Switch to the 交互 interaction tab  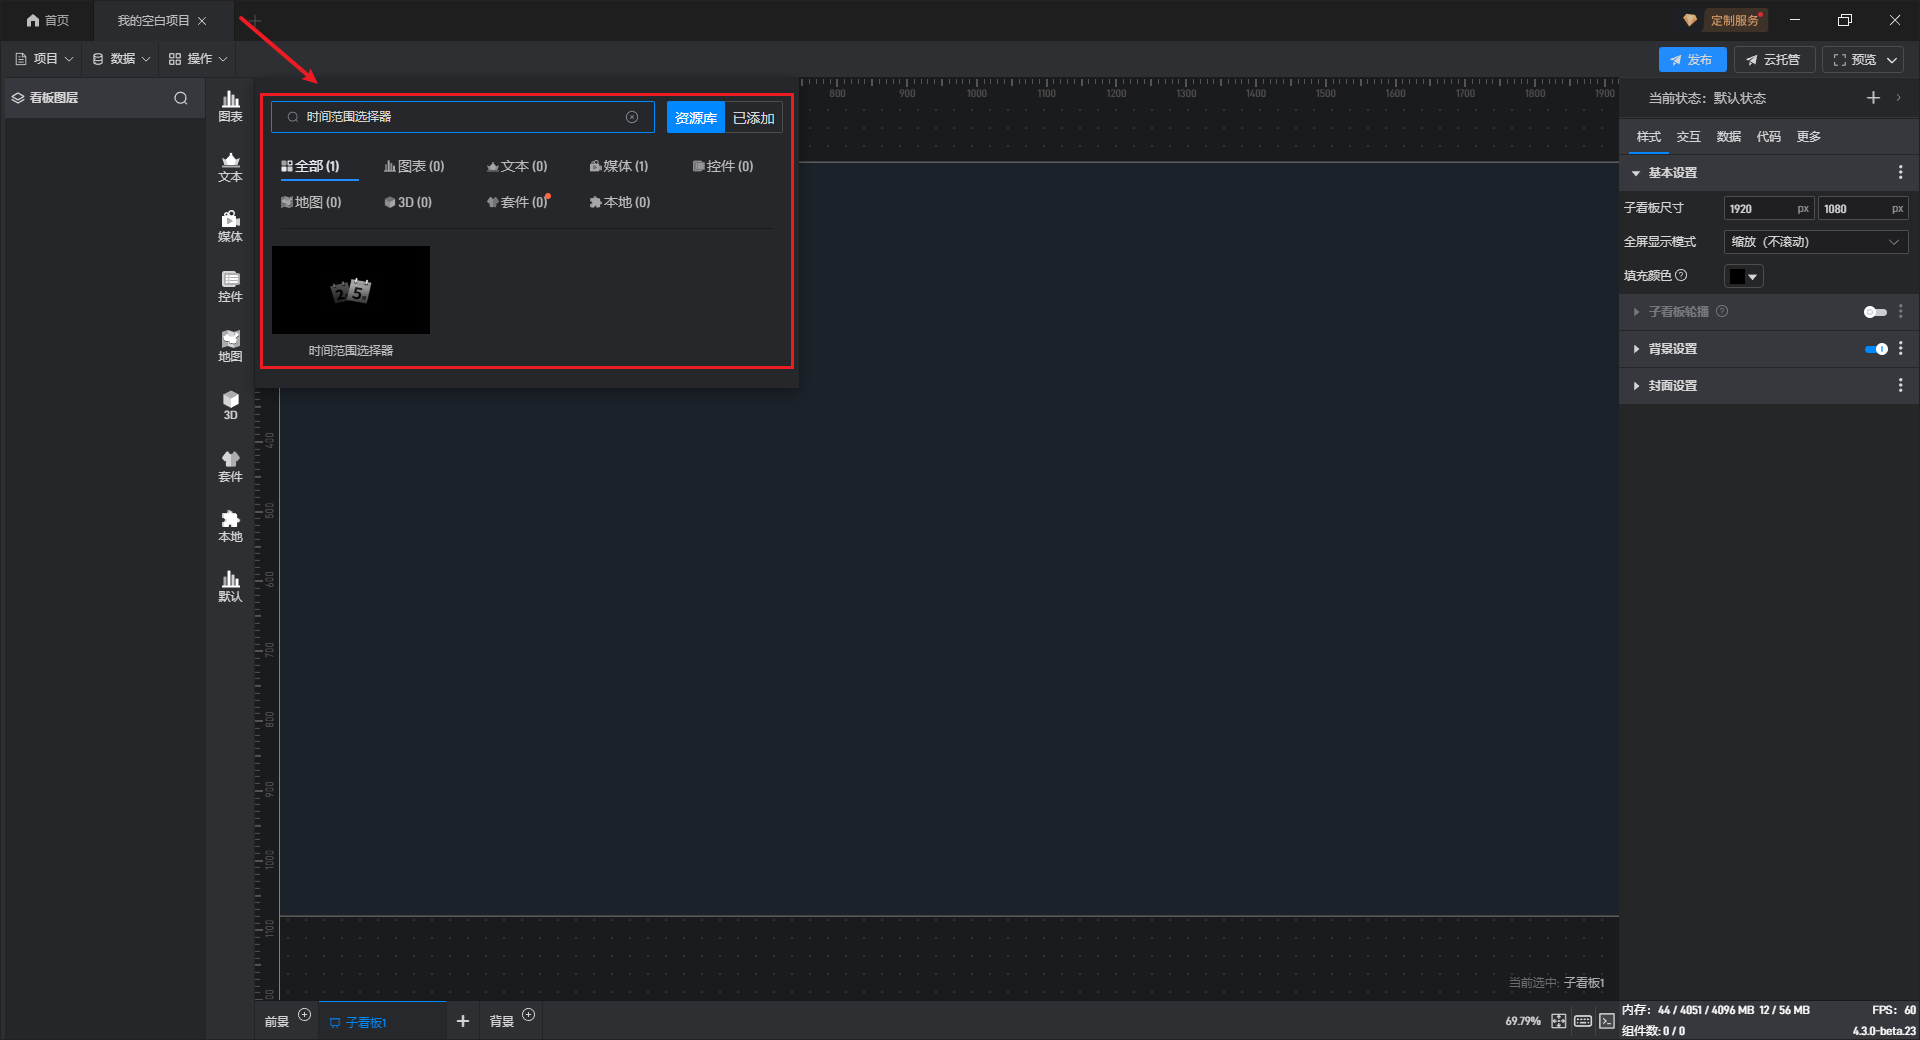coord(1688,137)
